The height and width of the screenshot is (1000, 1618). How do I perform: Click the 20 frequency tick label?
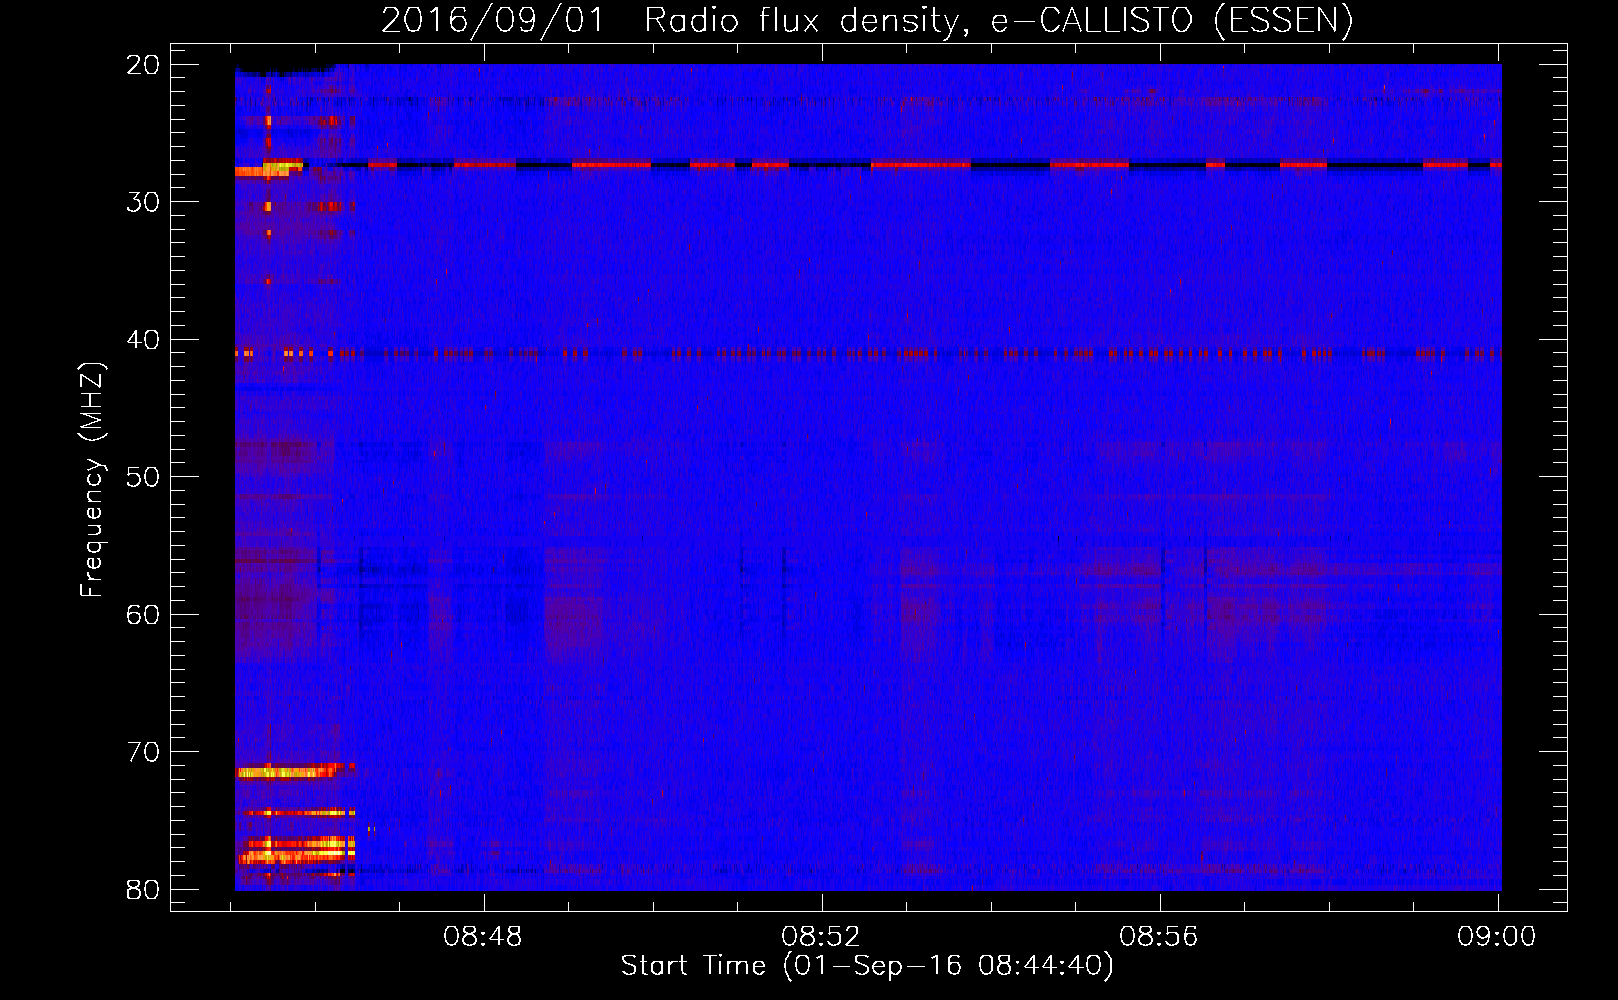pos(144,65)
